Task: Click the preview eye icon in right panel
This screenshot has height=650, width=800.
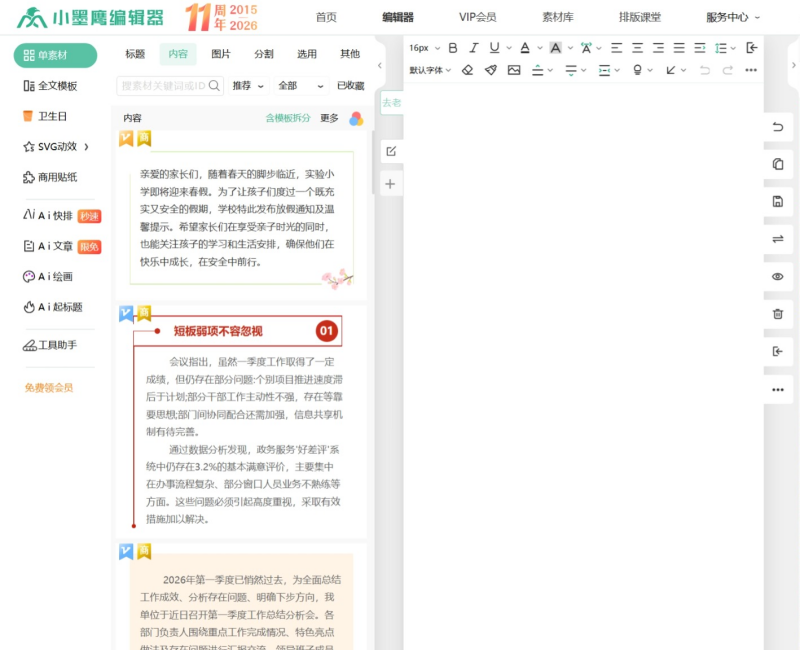Action: [x=778, y=277]
